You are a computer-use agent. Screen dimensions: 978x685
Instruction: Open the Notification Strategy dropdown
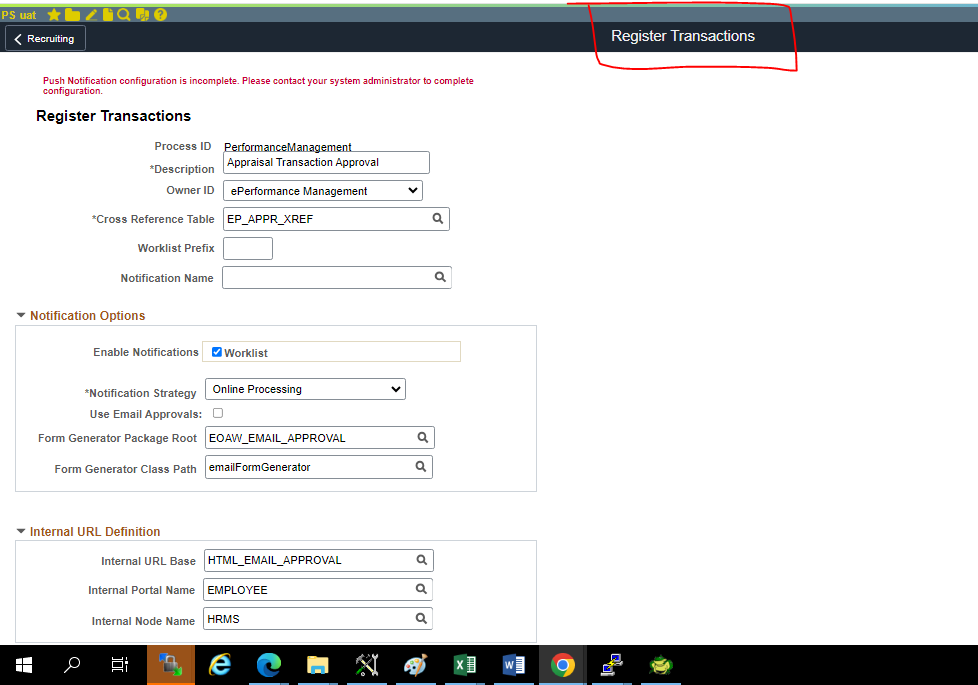pyautogui.click(x=306, y=389)
